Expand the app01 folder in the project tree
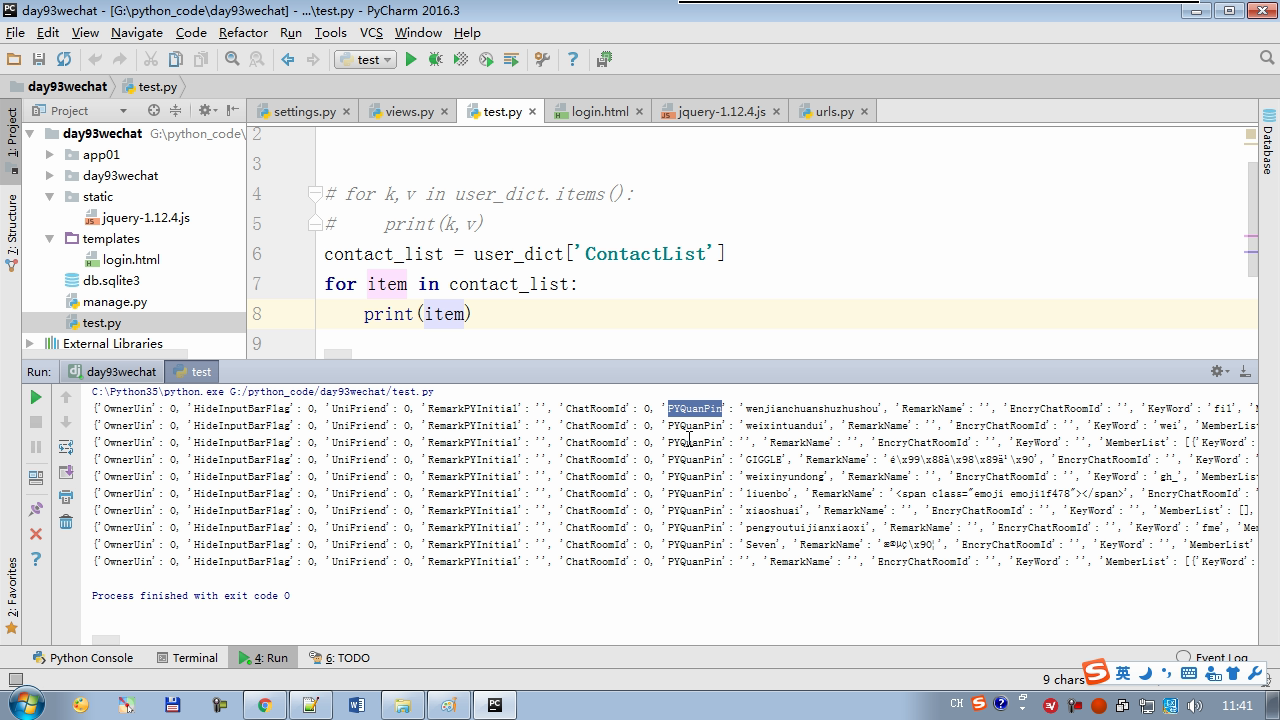1280x720 pixels. (50, 155)
